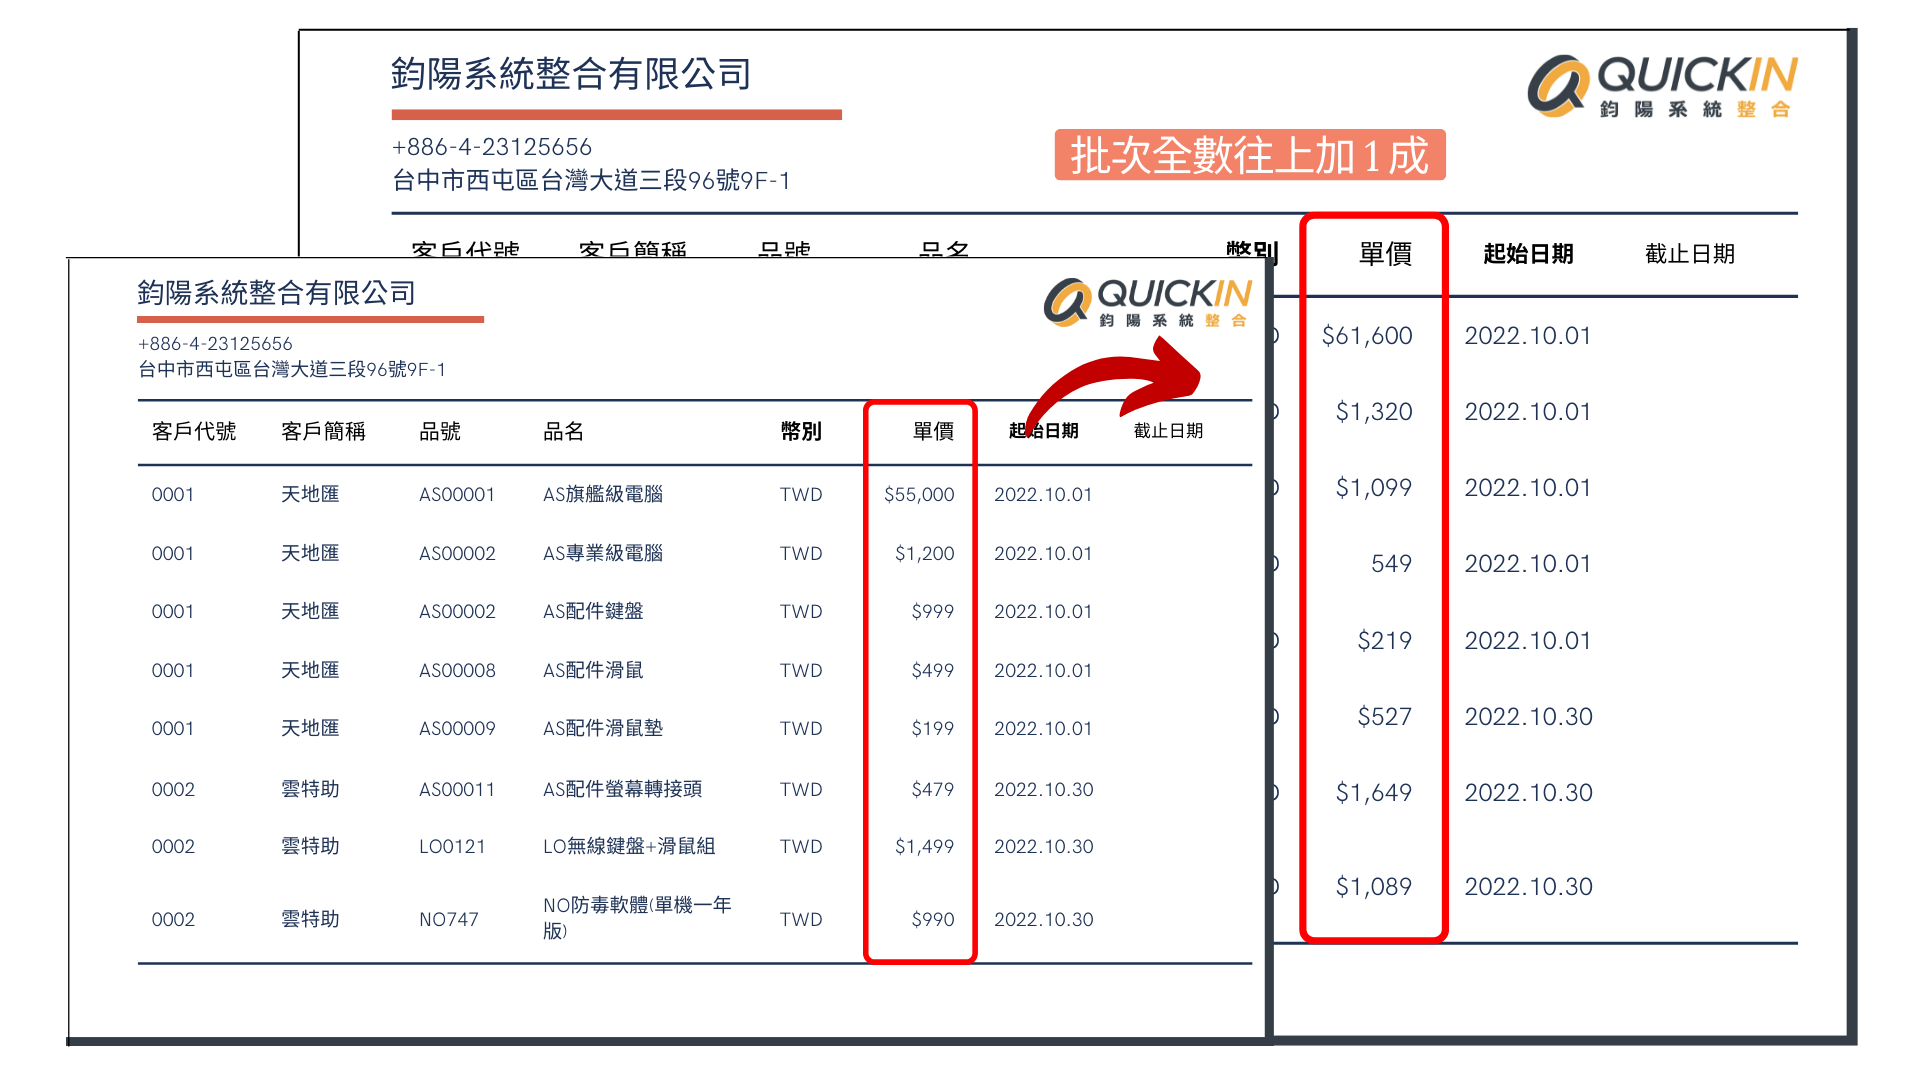Click the phone number on the front document

click(215, 343)
